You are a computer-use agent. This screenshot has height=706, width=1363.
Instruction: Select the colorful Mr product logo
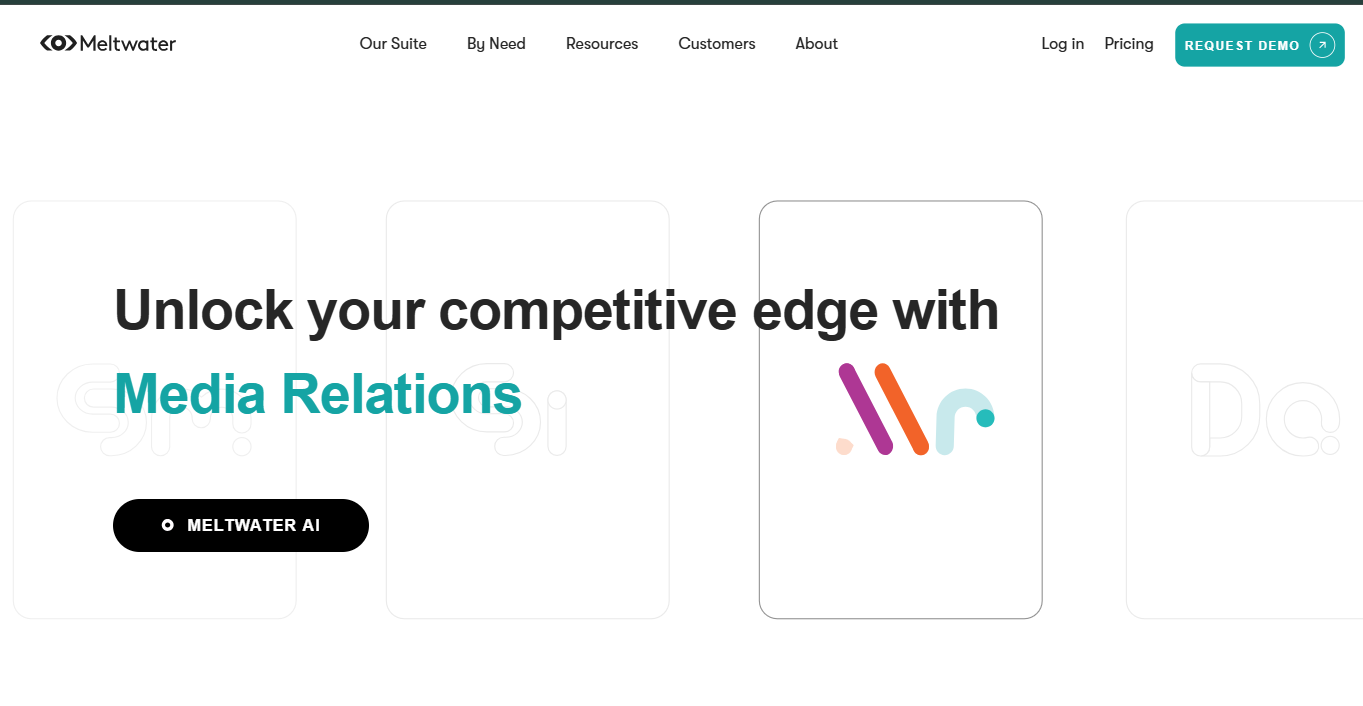914,409
